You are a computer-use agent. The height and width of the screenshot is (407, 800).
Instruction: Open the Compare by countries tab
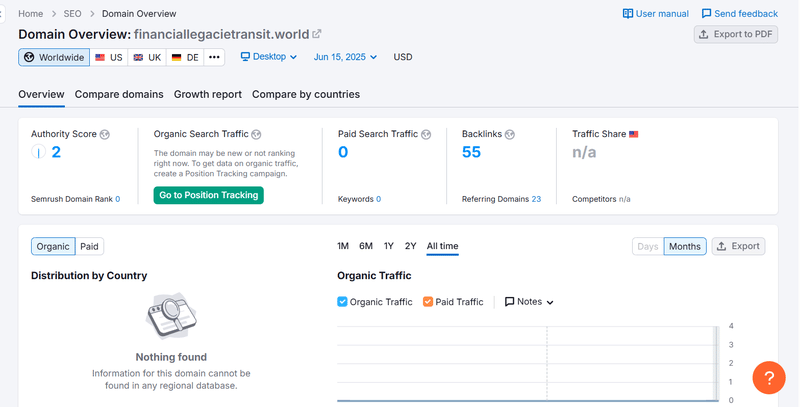pyautogui.click(x=306, y=94)
